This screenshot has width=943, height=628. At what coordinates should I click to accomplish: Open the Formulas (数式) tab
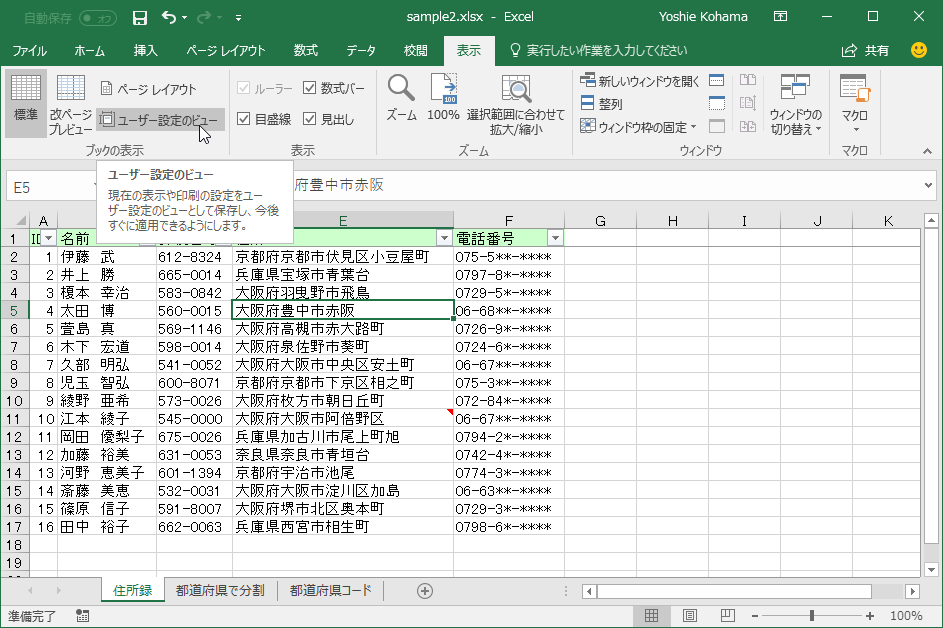(x=306, y=51)
